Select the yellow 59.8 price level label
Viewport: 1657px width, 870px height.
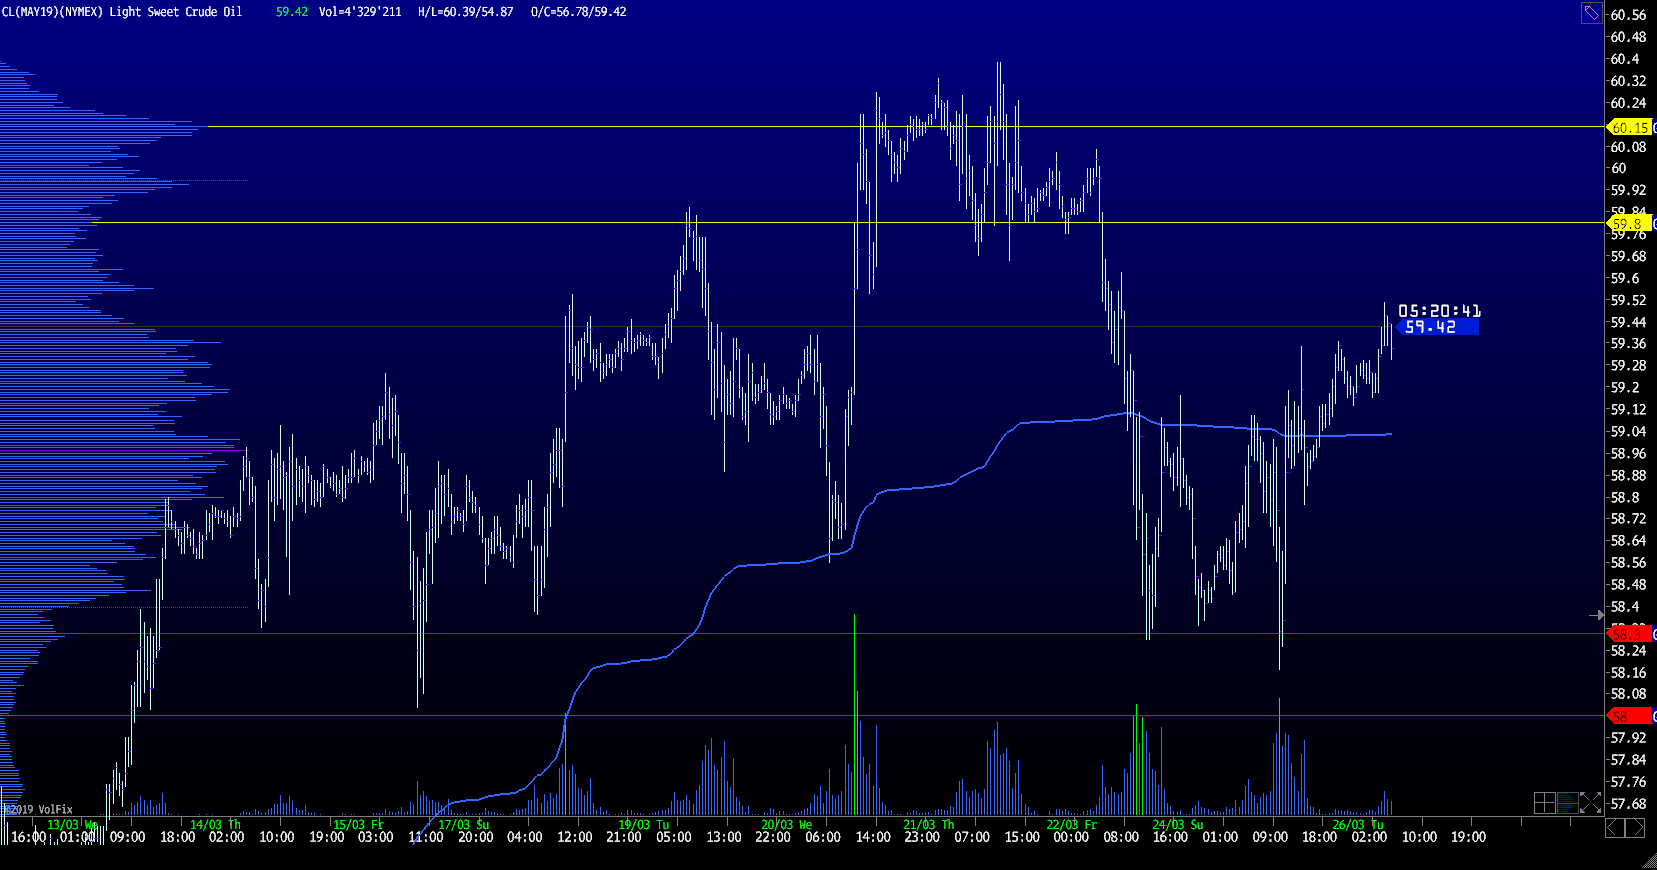pyautogui.click(x=1627, y=223)
